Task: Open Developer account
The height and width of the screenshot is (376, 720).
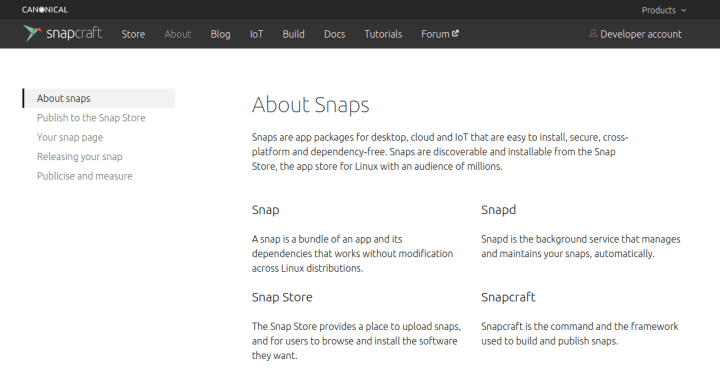Action: tap(641, 34)
